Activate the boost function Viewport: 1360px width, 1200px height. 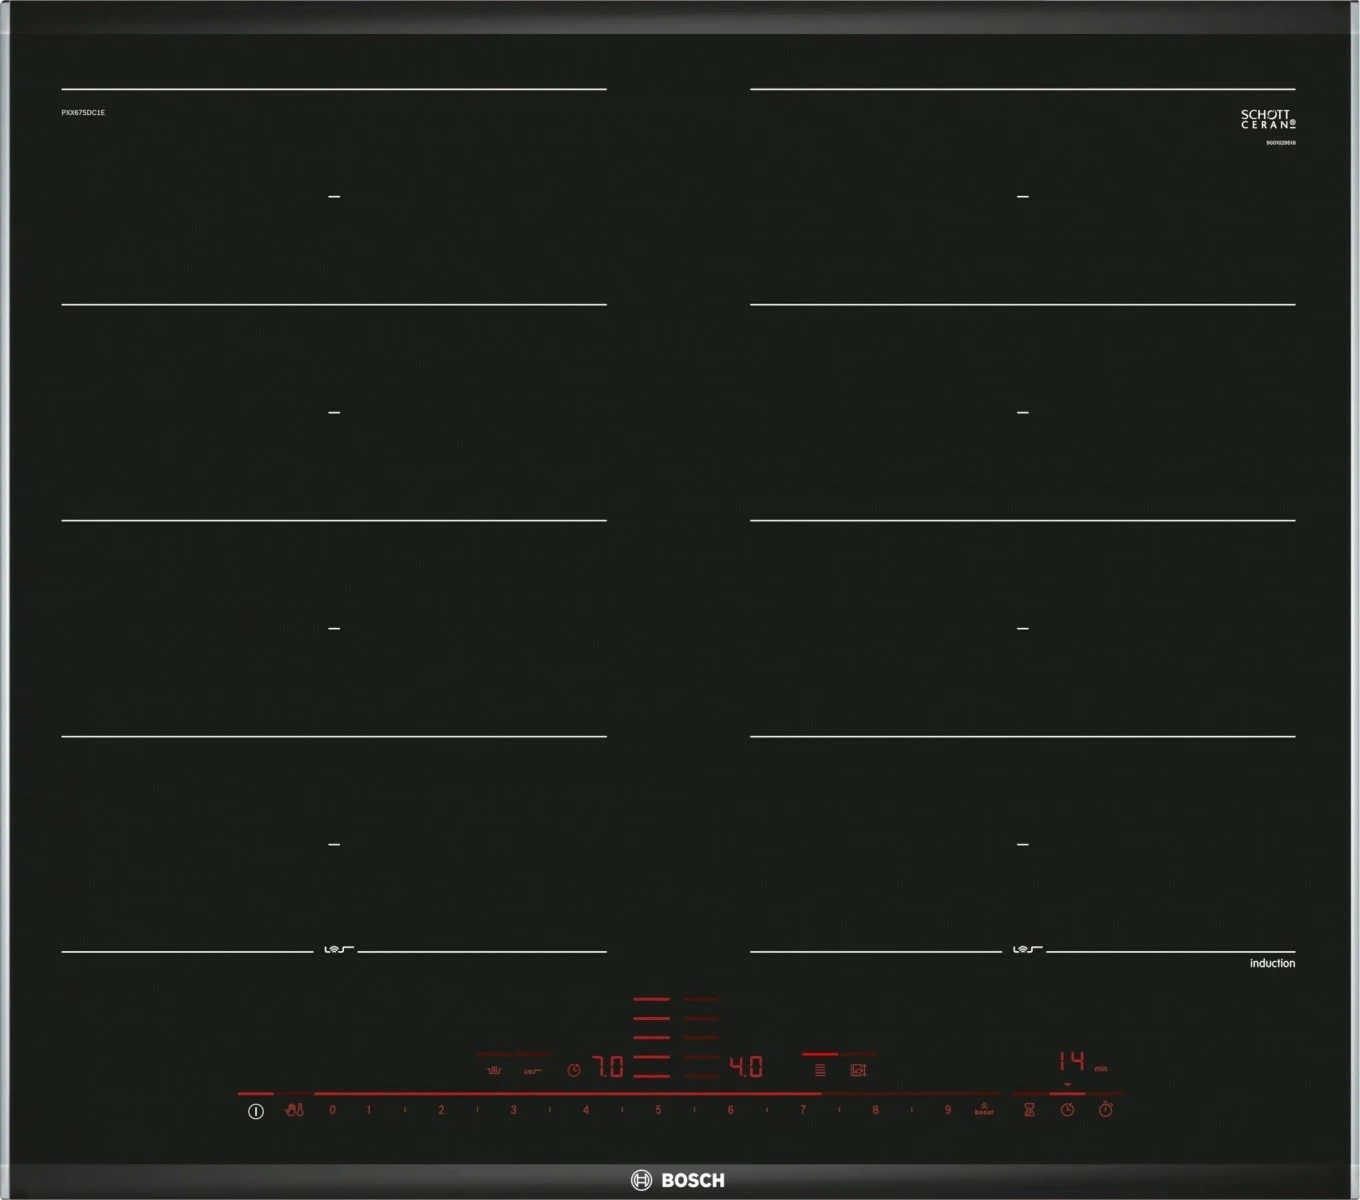pos(984,1110)
